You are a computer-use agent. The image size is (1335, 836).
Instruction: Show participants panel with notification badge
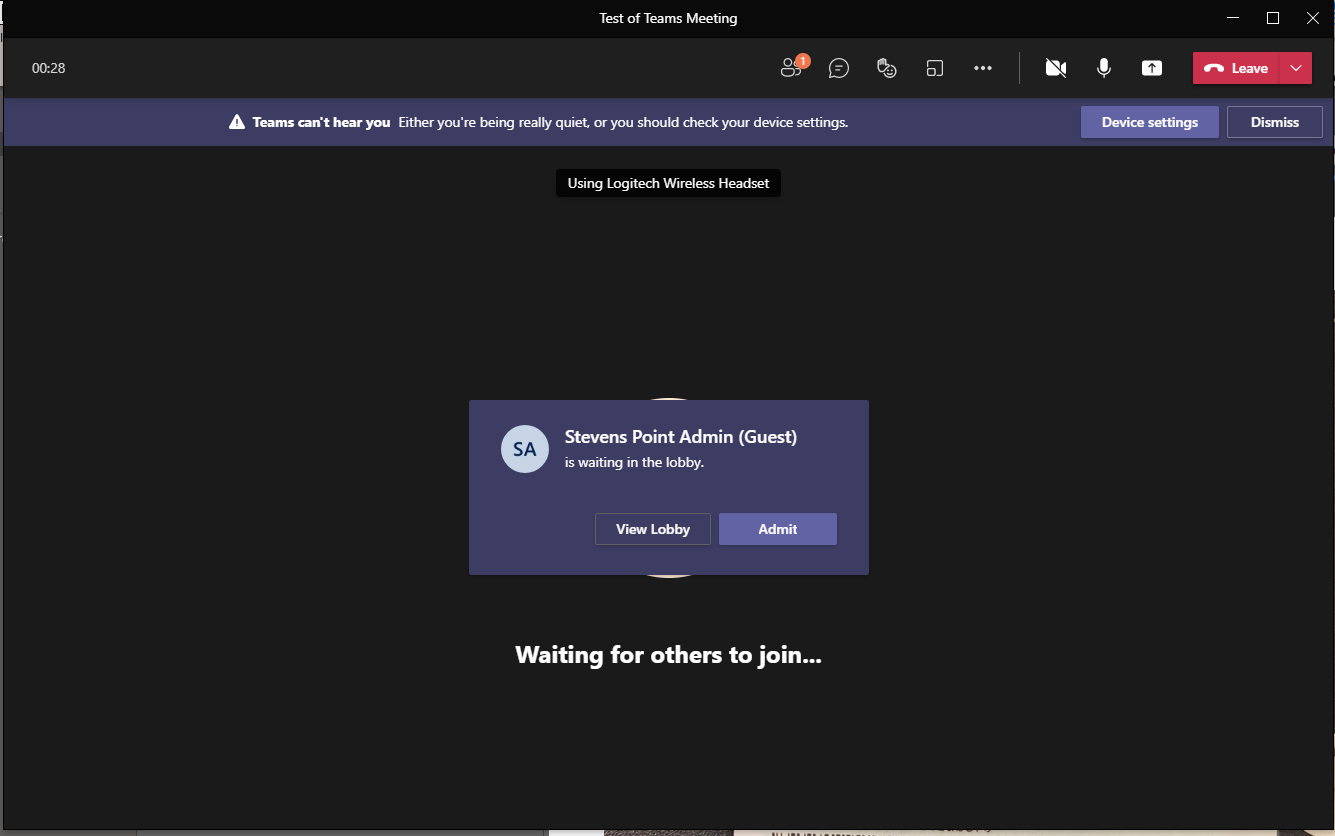(x=793, y=67)
